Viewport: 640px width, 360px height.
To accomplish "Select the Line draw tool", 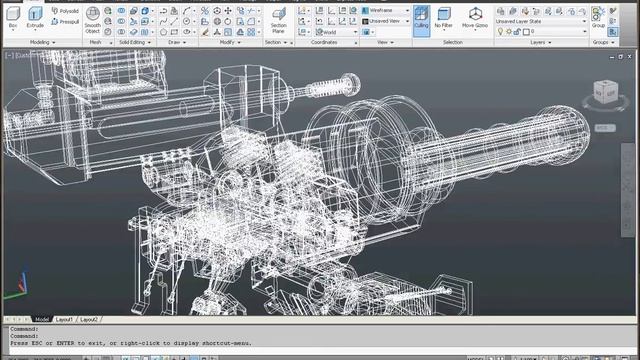I will click(x=174, y=21).
